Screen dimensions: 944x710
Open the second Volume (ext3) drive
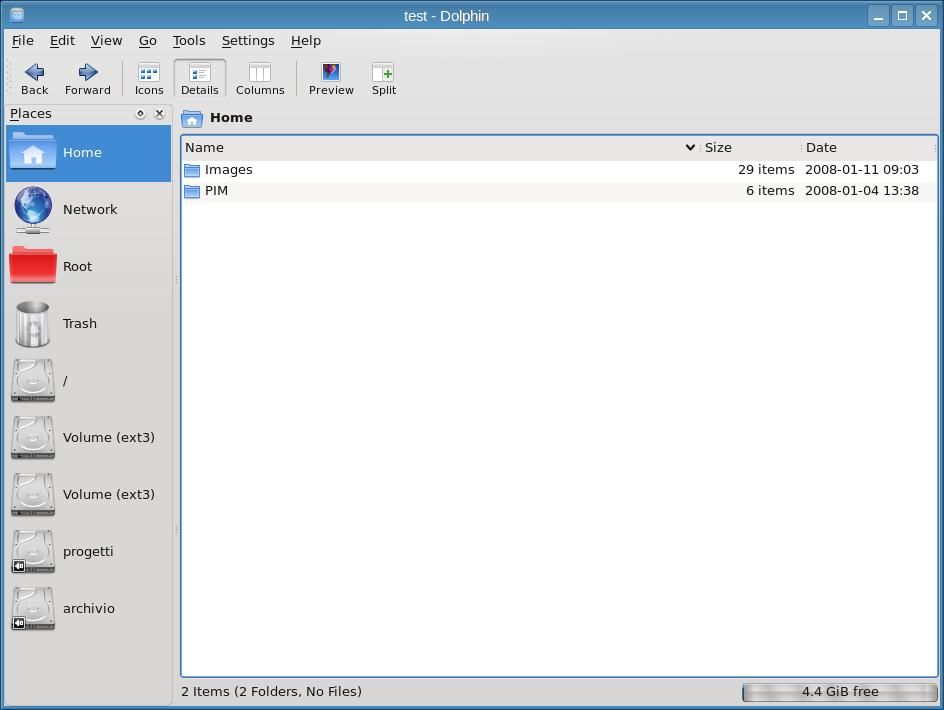click(88, 495)
